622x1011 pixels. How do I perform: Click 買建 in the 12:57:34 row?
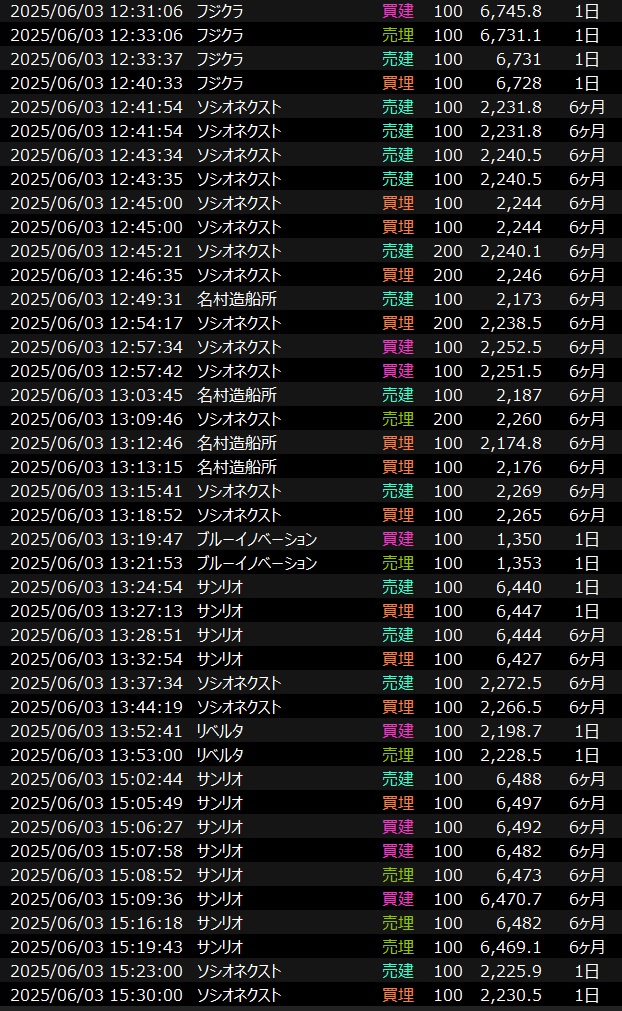tap(398, 348)
